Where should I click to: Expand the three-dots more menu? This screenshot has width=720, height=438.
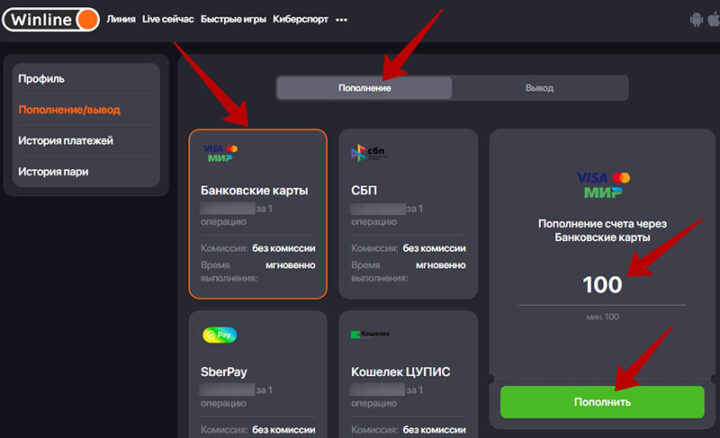tap(342, 19)
